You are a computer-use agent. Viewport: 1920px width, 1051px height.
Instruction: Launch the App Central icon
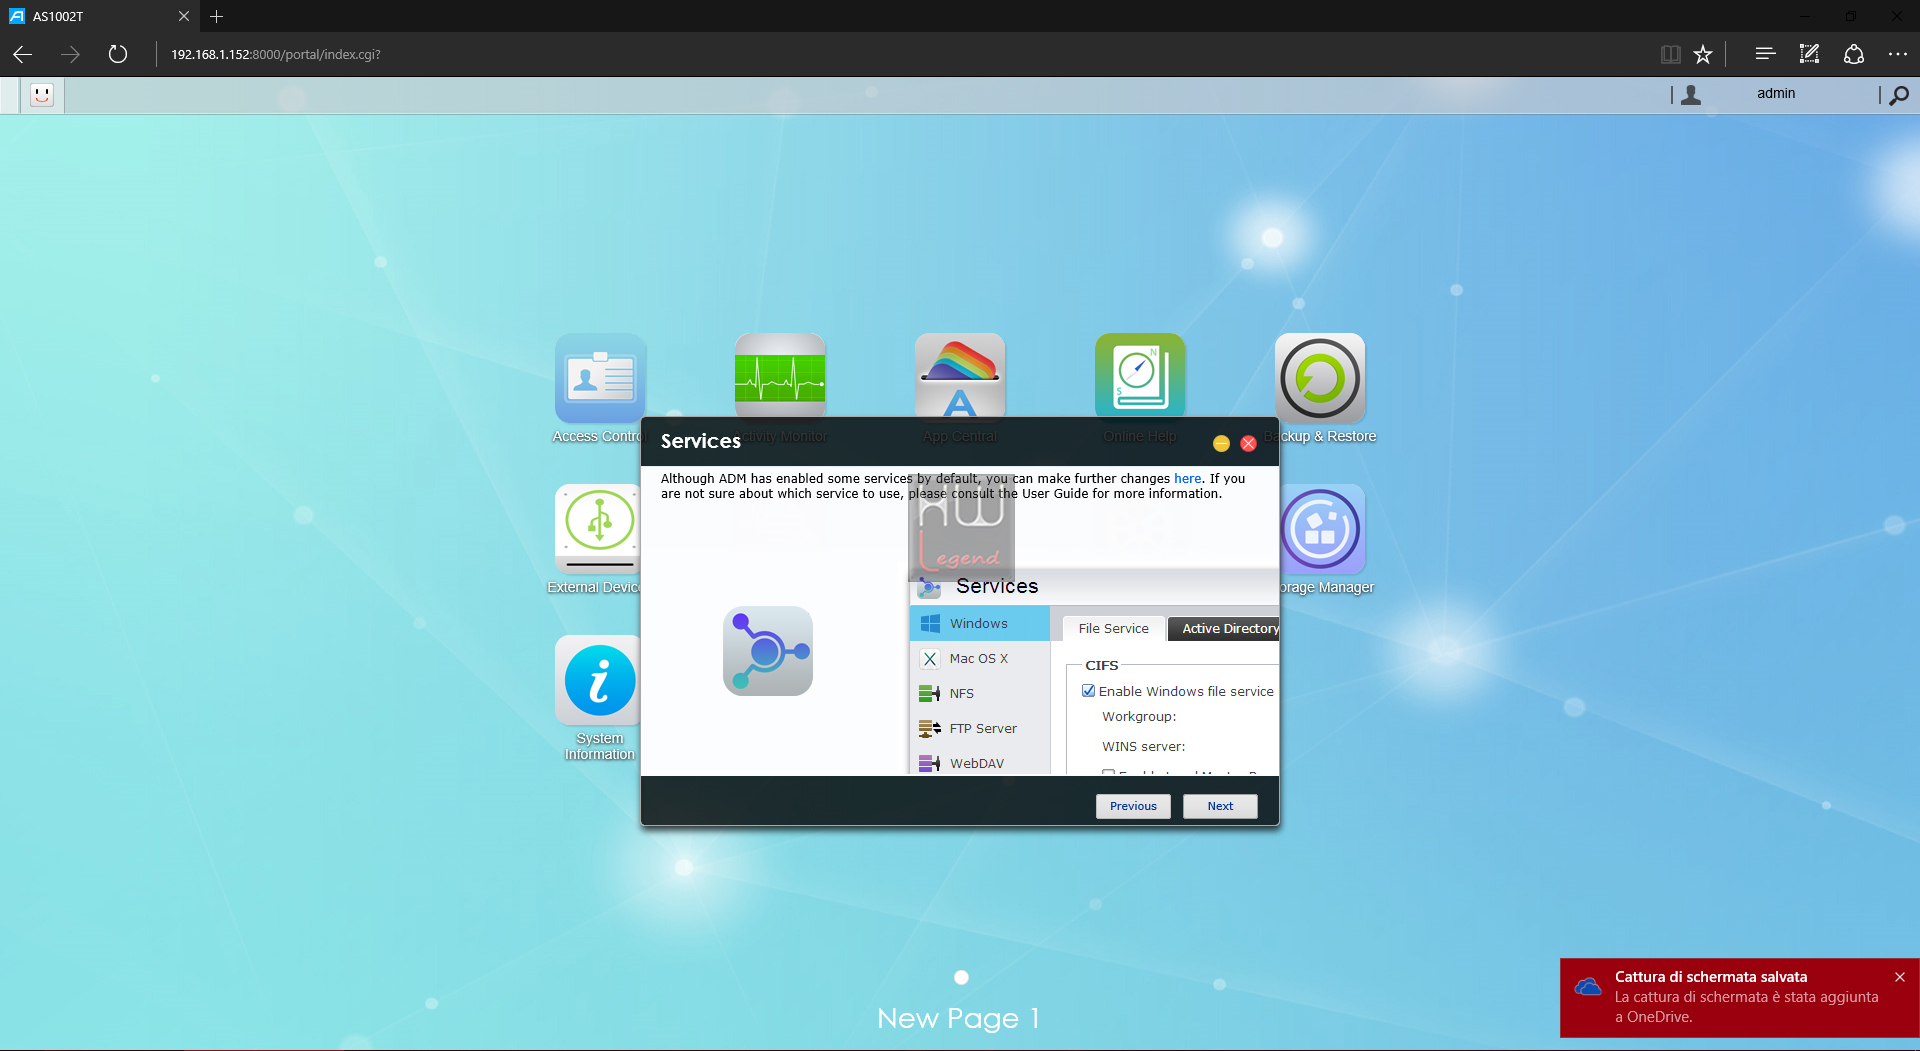pos(960,376)
